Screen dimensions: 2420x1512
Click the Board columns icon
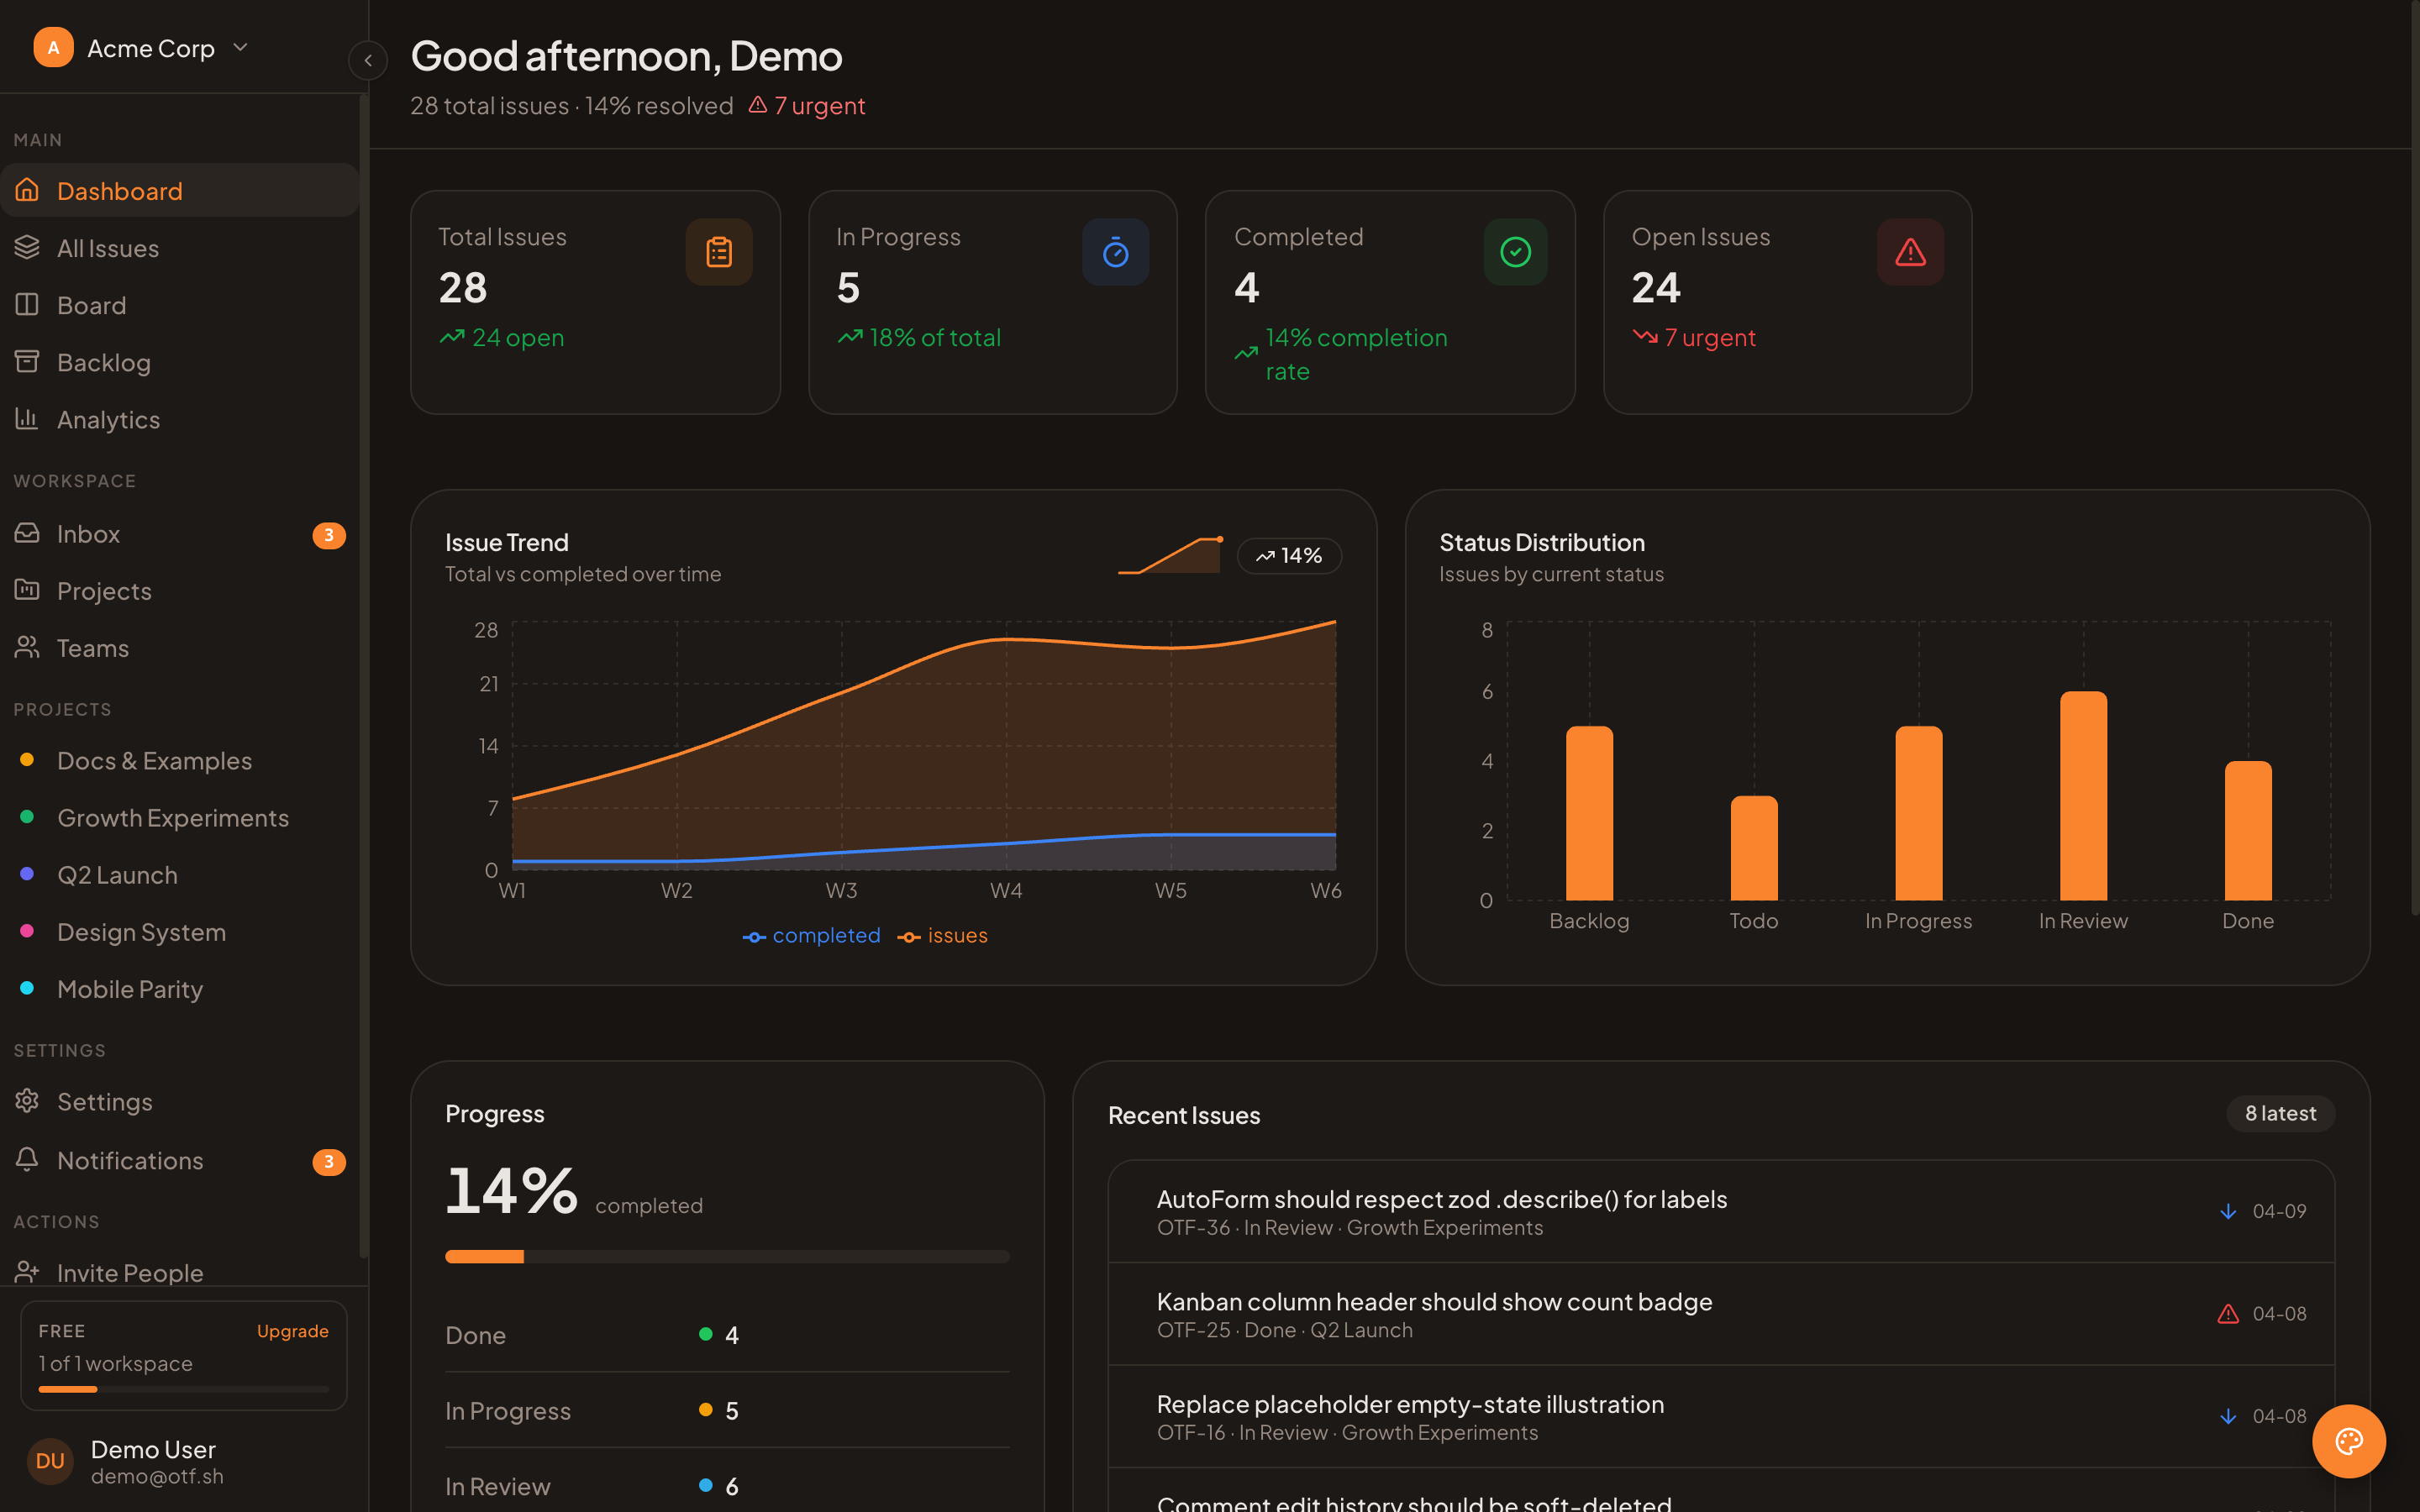(27, 304)
